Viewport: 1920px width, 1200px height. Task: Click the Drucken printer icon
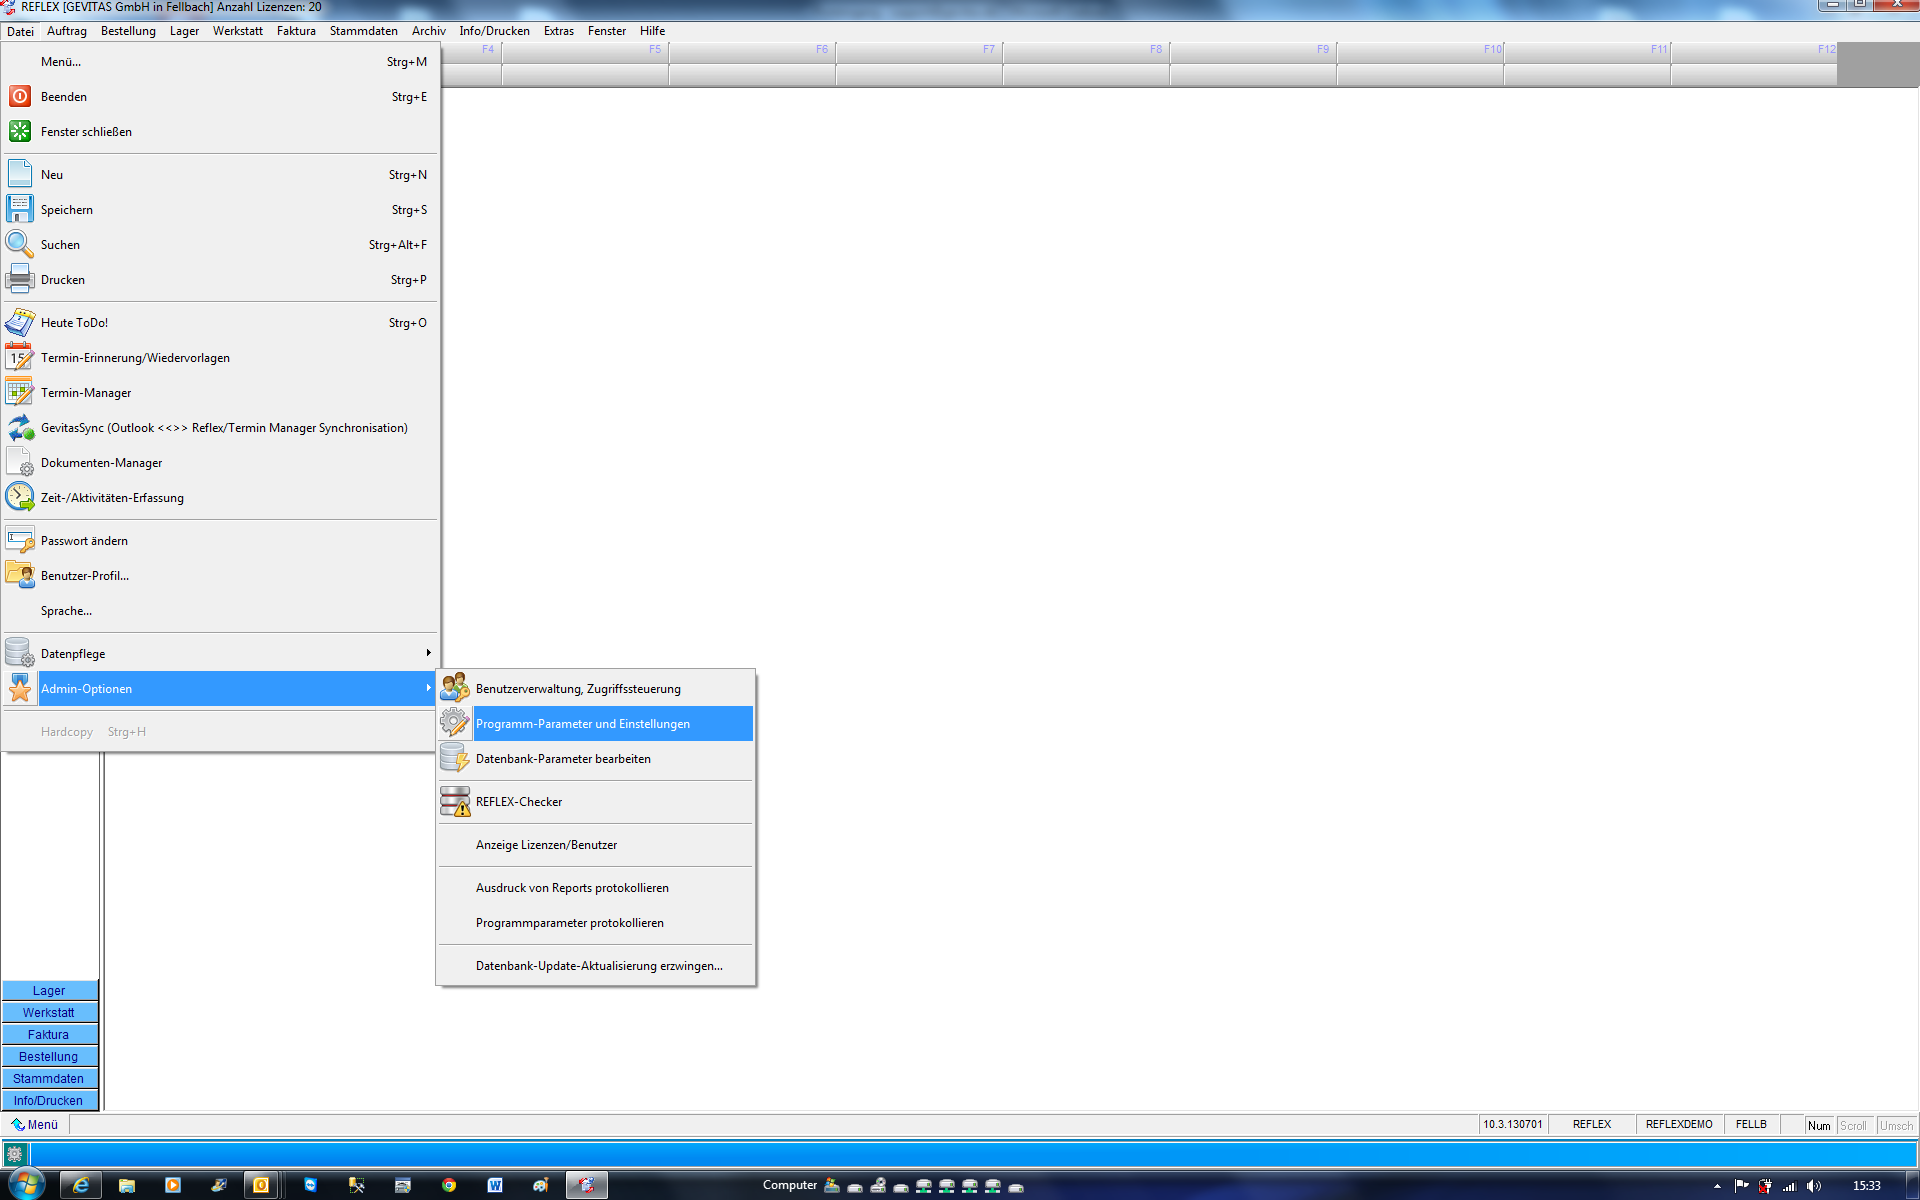pyautogui.click(x=20, y=279)
